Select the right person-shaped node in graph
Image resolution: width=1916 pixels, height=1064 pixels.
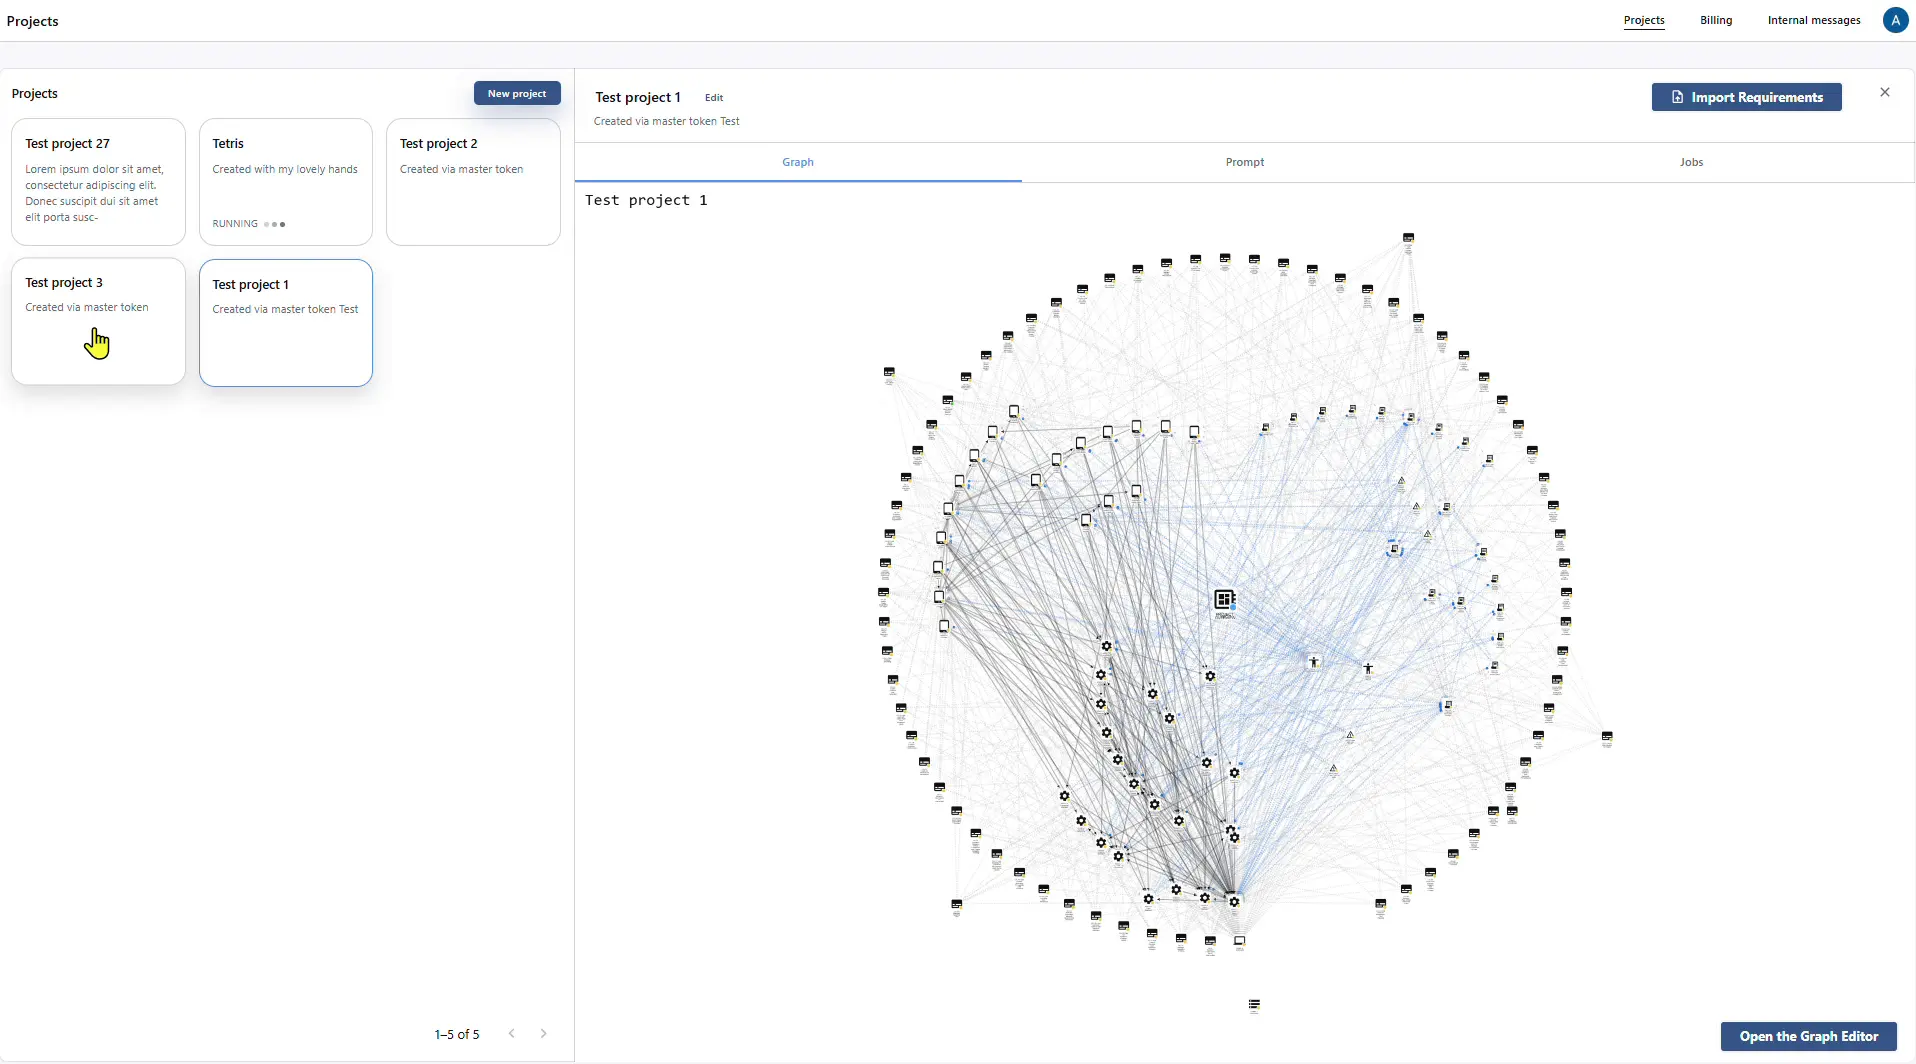pos(1368,668)
